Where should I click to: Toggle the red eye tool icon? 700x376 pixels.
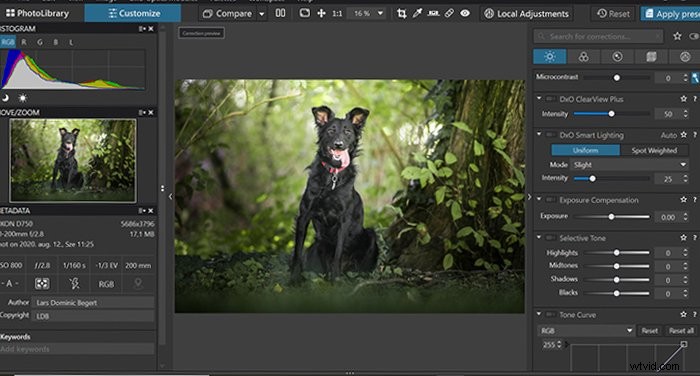(x=465, y=13)
